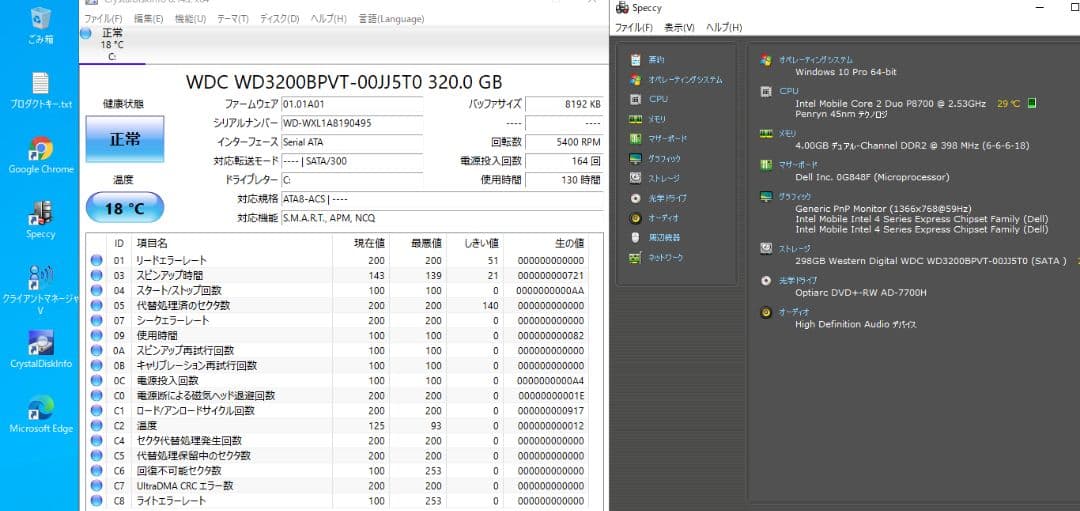Launch Google Chrome from the desktop
This screenshot has width=1080, height=511.
tap(41, 155)
